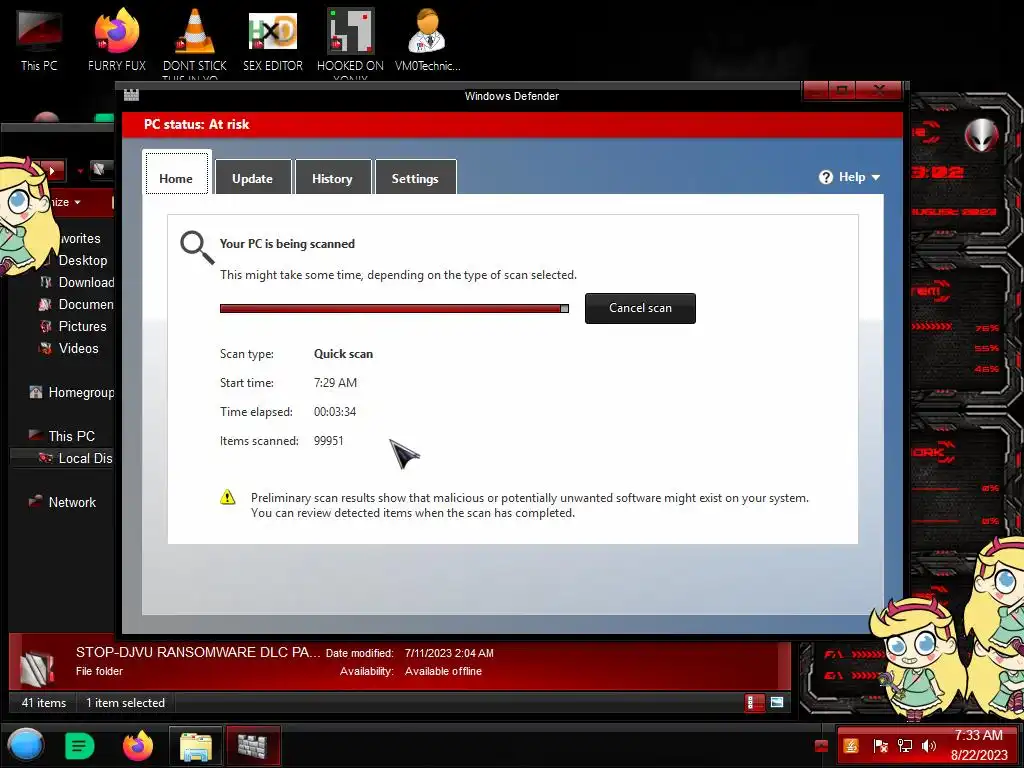
Task: Click the red tray icon left of Java
Action: point(822,746)
